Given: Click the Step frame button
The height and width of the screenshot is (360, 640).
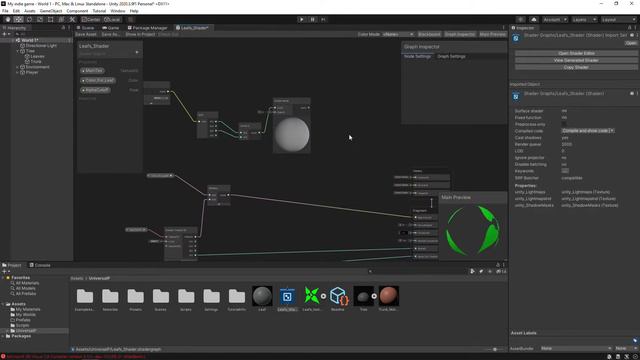Looking at the screenshot, I should [323, 20].
